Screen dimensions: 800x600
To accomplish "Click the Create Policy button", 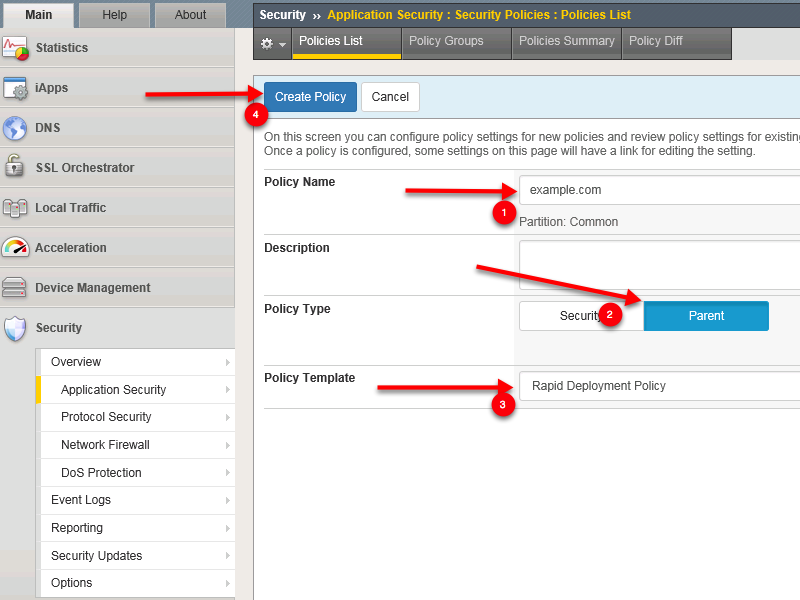I will (310, 97).
